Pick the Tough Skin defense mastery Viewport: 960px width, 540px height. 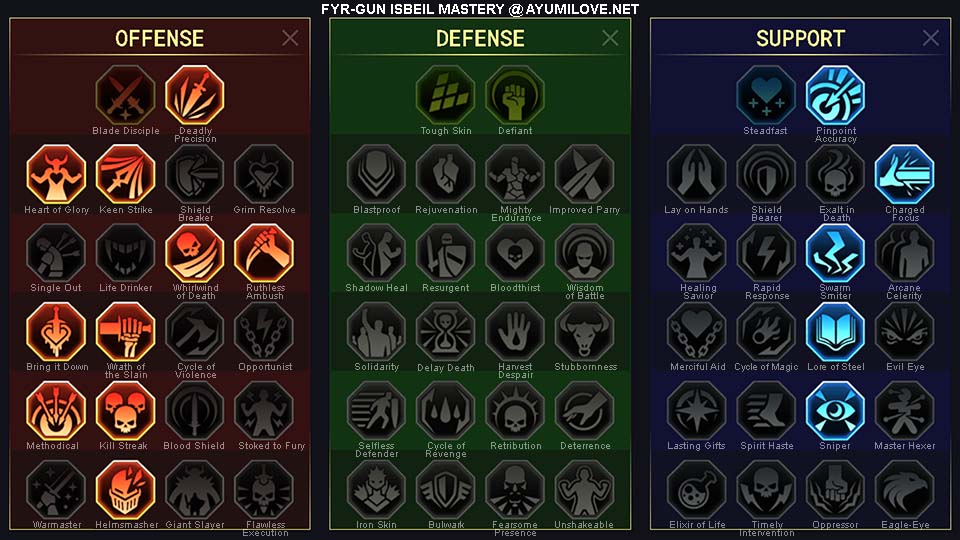(446, 96)
